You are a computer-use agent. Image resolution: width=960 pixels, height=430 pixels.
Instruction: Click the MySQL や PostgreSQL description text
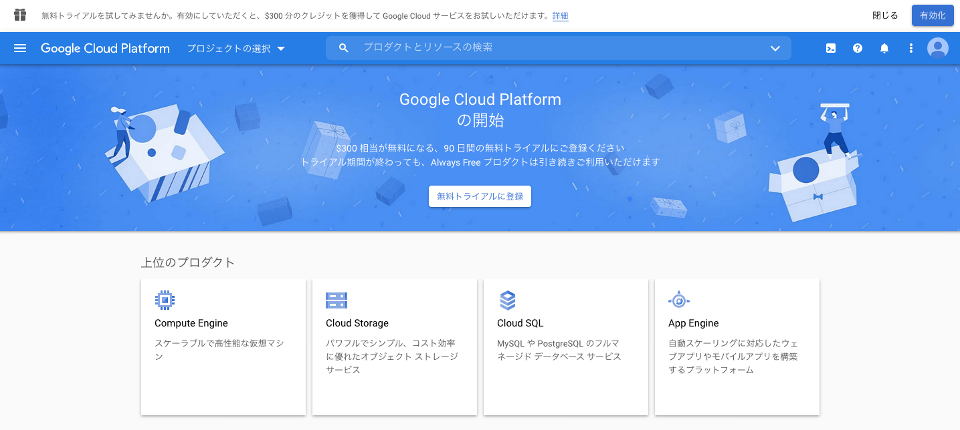click(559, 349)
